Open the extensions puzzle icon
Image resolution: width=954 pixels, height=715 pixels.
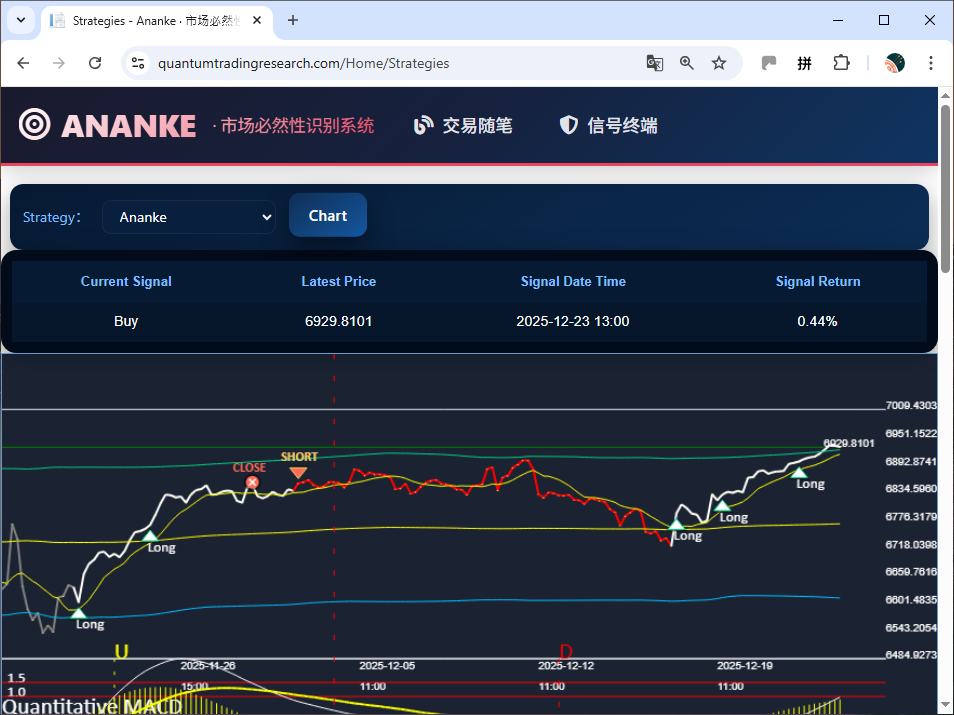click(841, 62)
